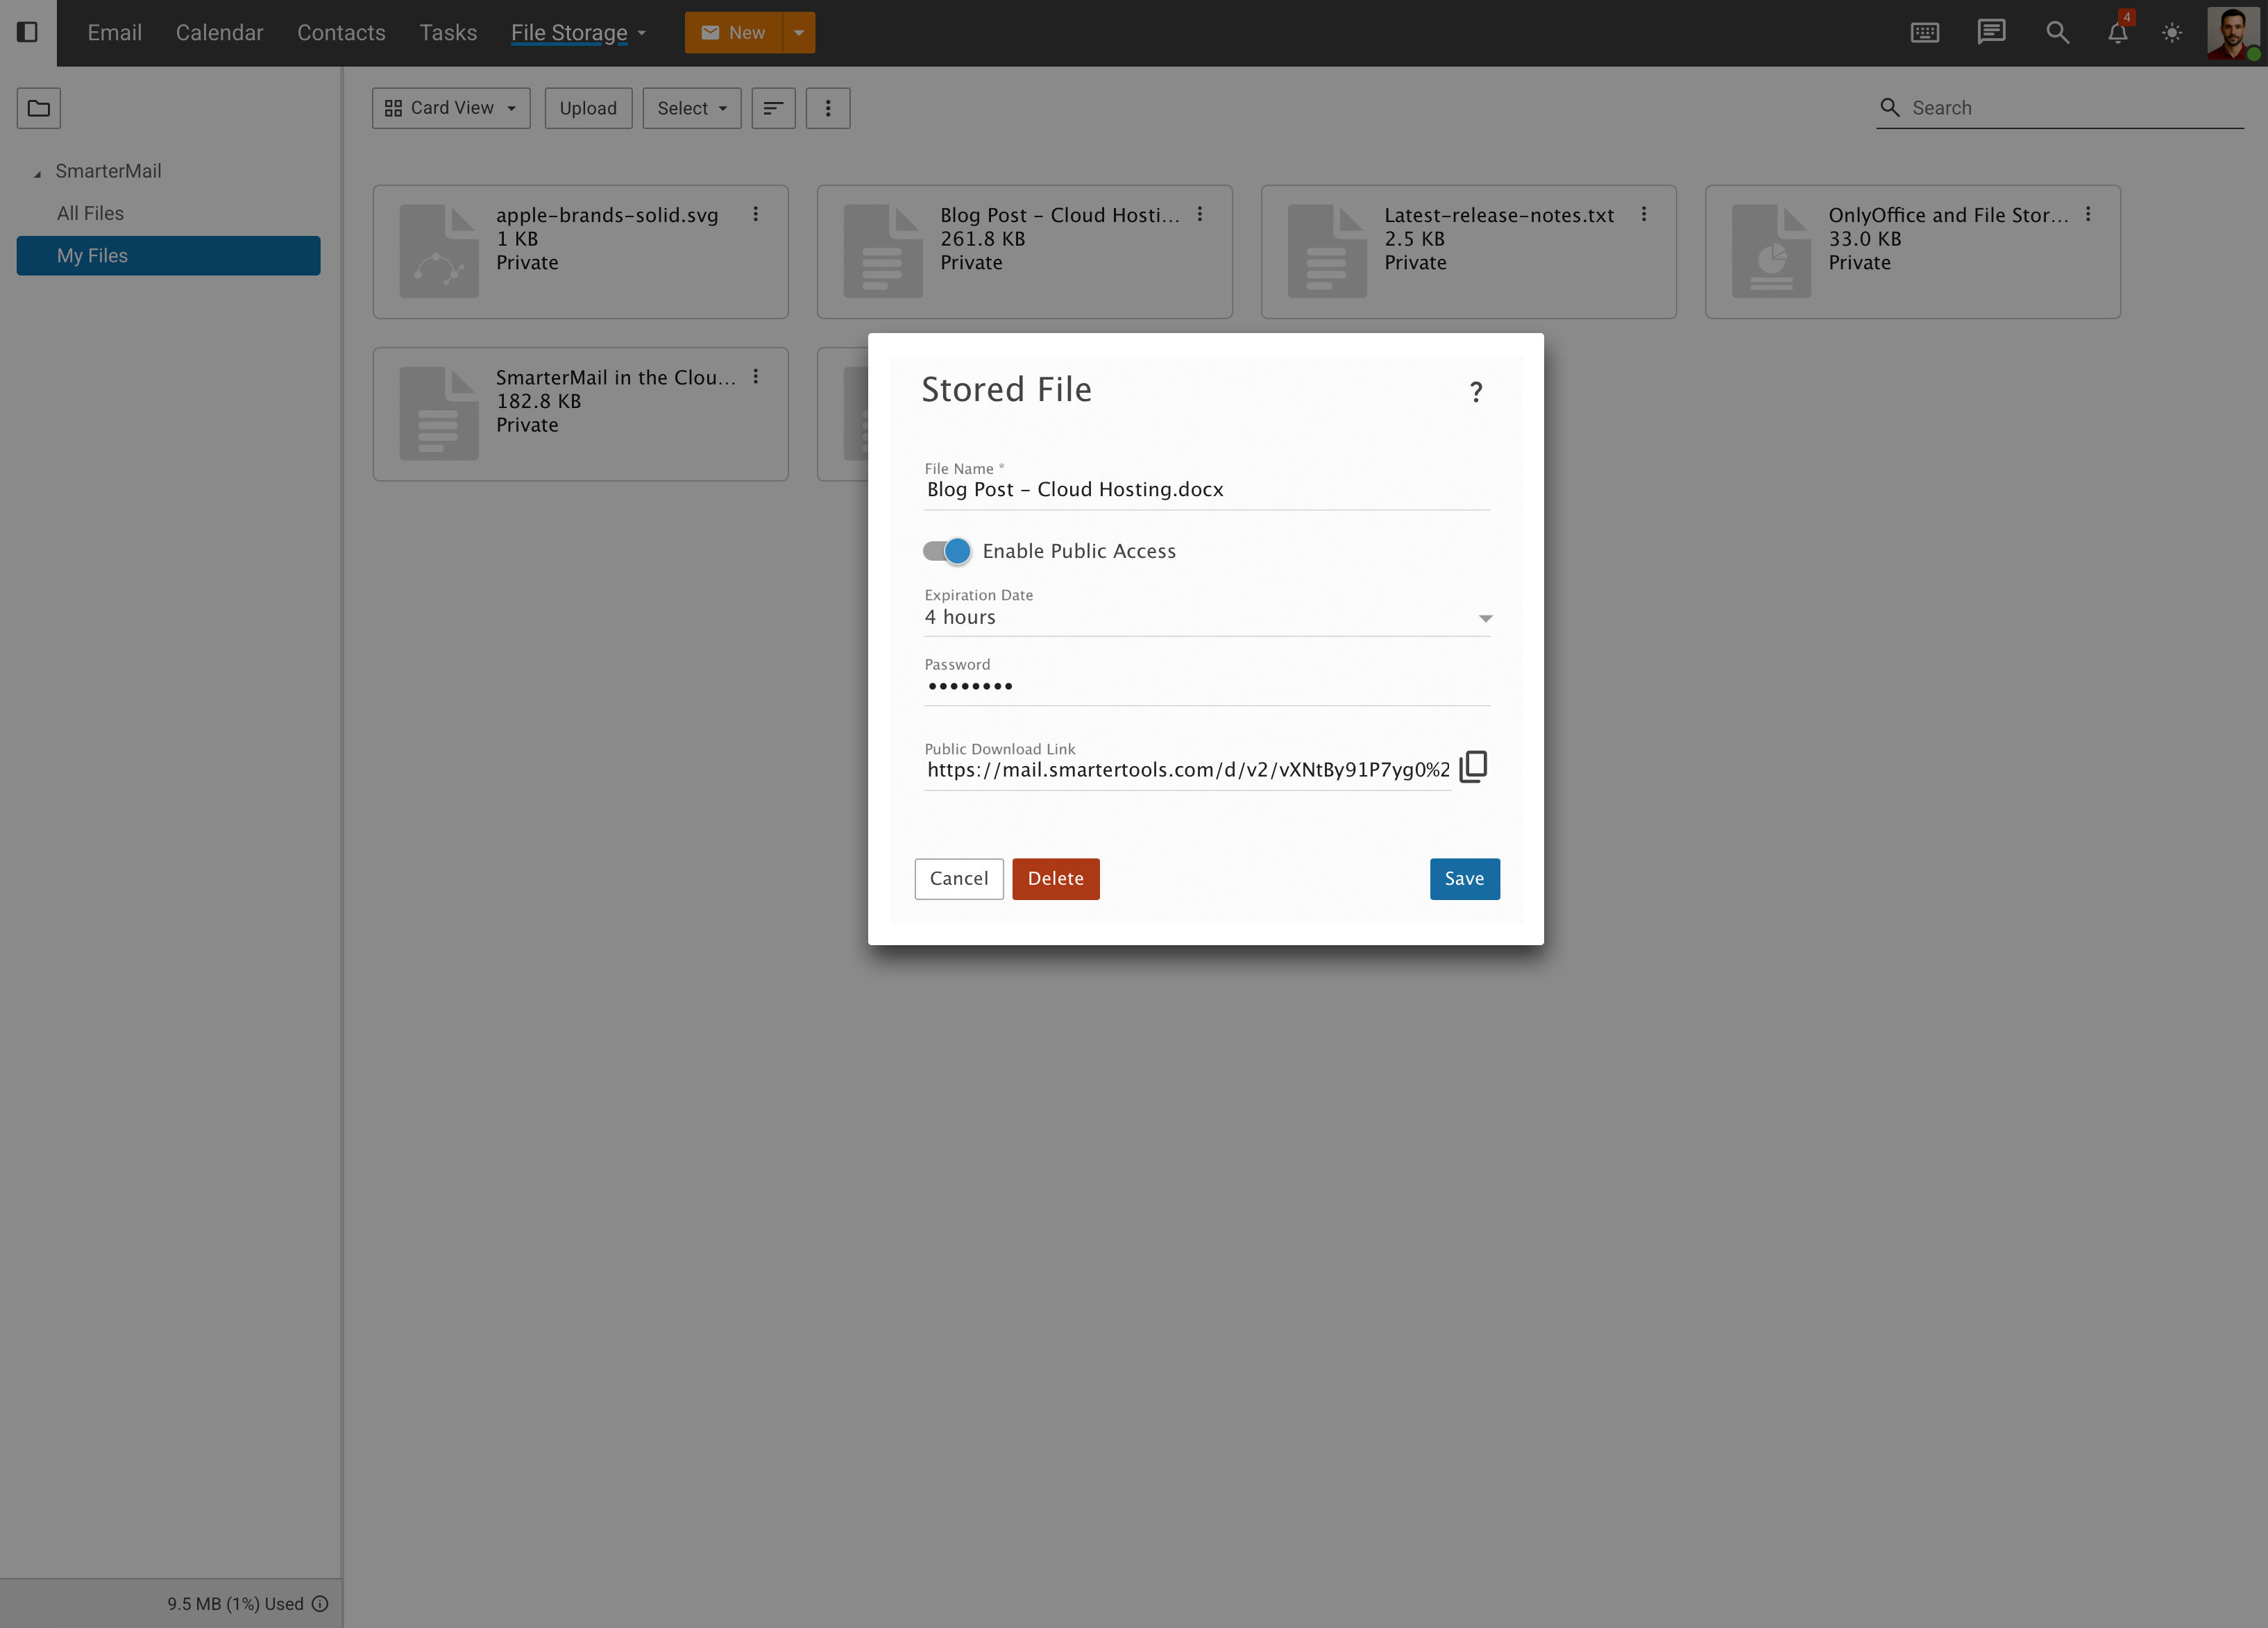Open the Contacts section
Screen dimensions: 2268x1628
point(341,33)
